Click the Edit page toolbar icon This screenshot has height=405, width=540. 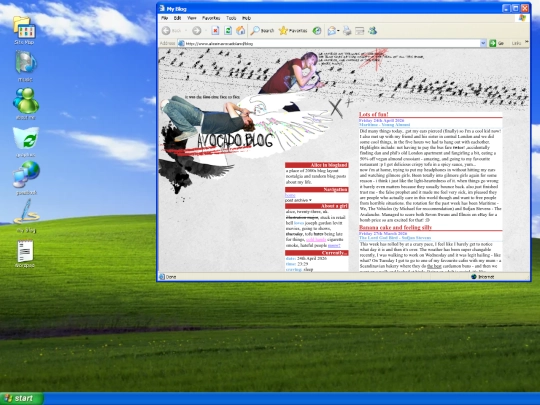359,31
